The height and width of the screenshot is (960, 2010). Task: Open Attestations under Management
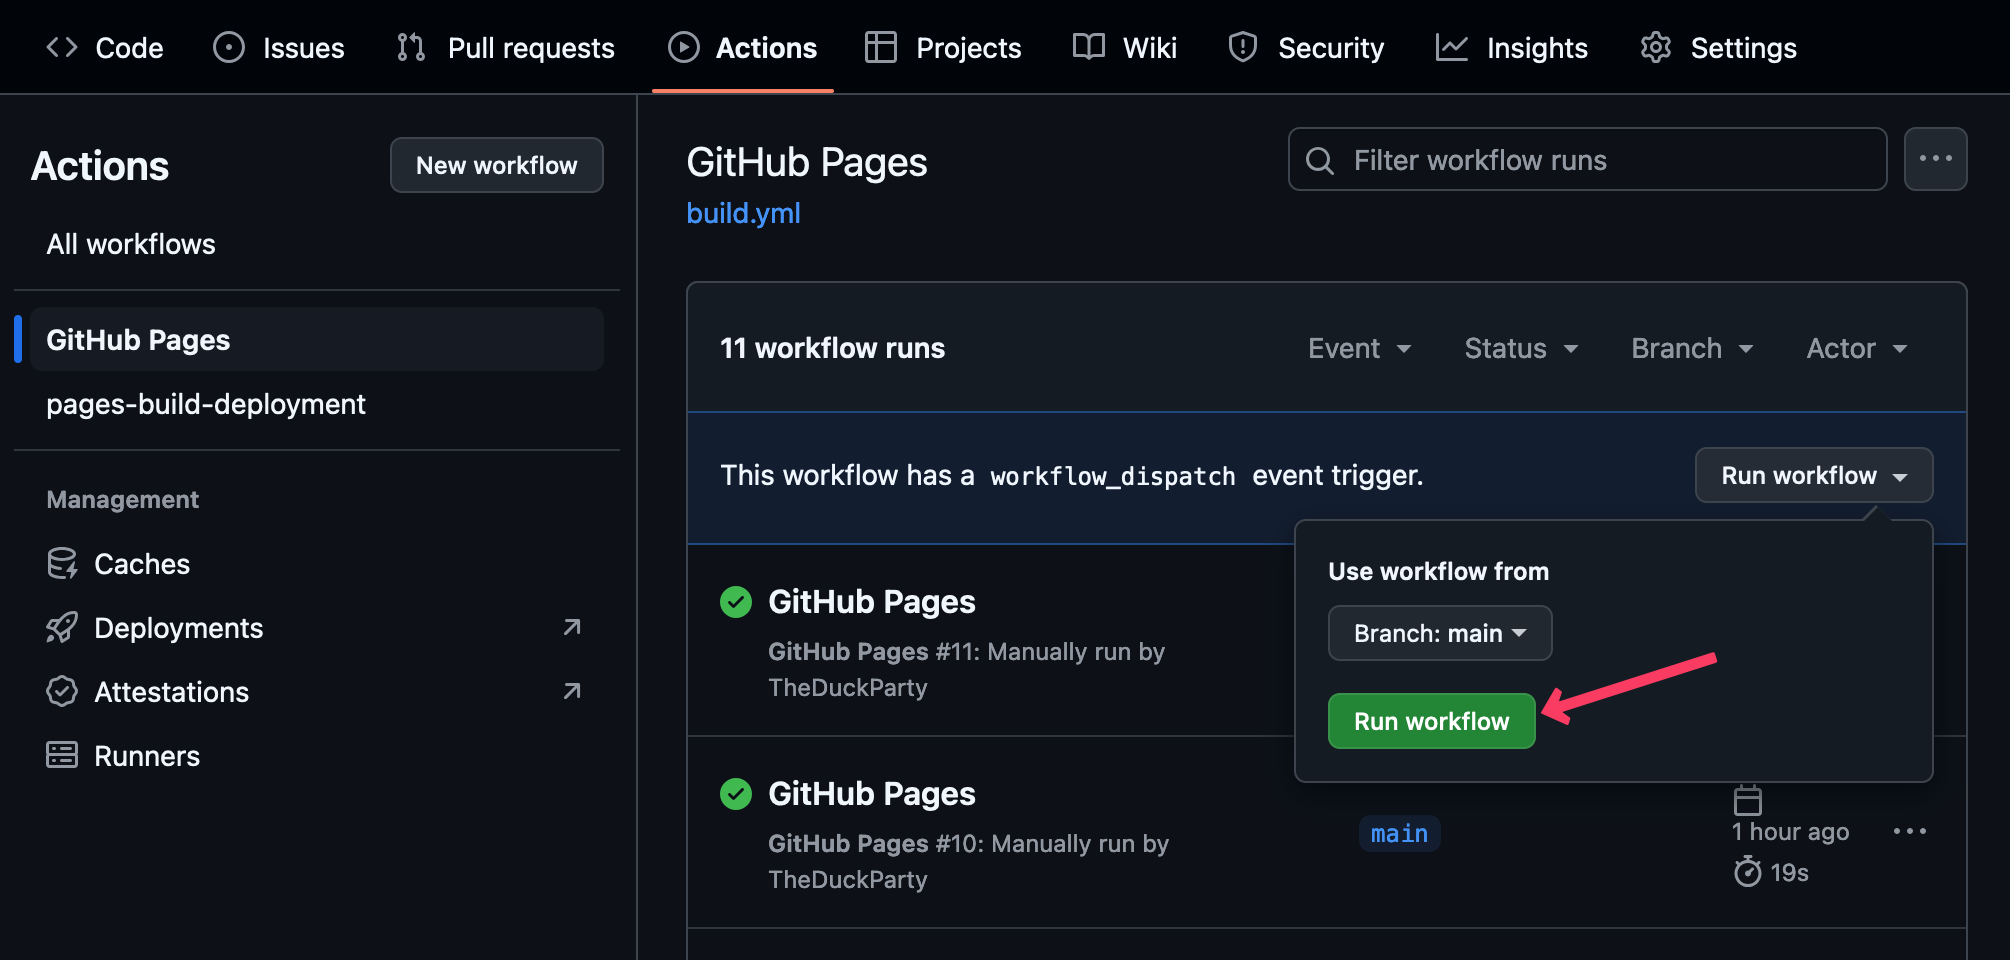[x=172, y=692]
